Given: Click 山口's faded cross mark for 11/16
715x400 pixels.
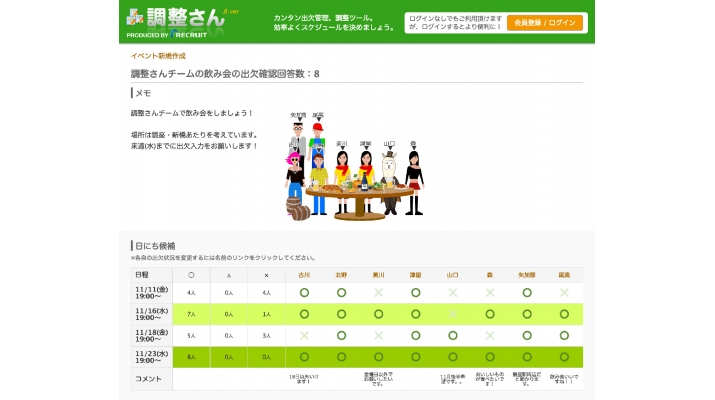Looking at the screenshot, I should (x=452, y=314).
